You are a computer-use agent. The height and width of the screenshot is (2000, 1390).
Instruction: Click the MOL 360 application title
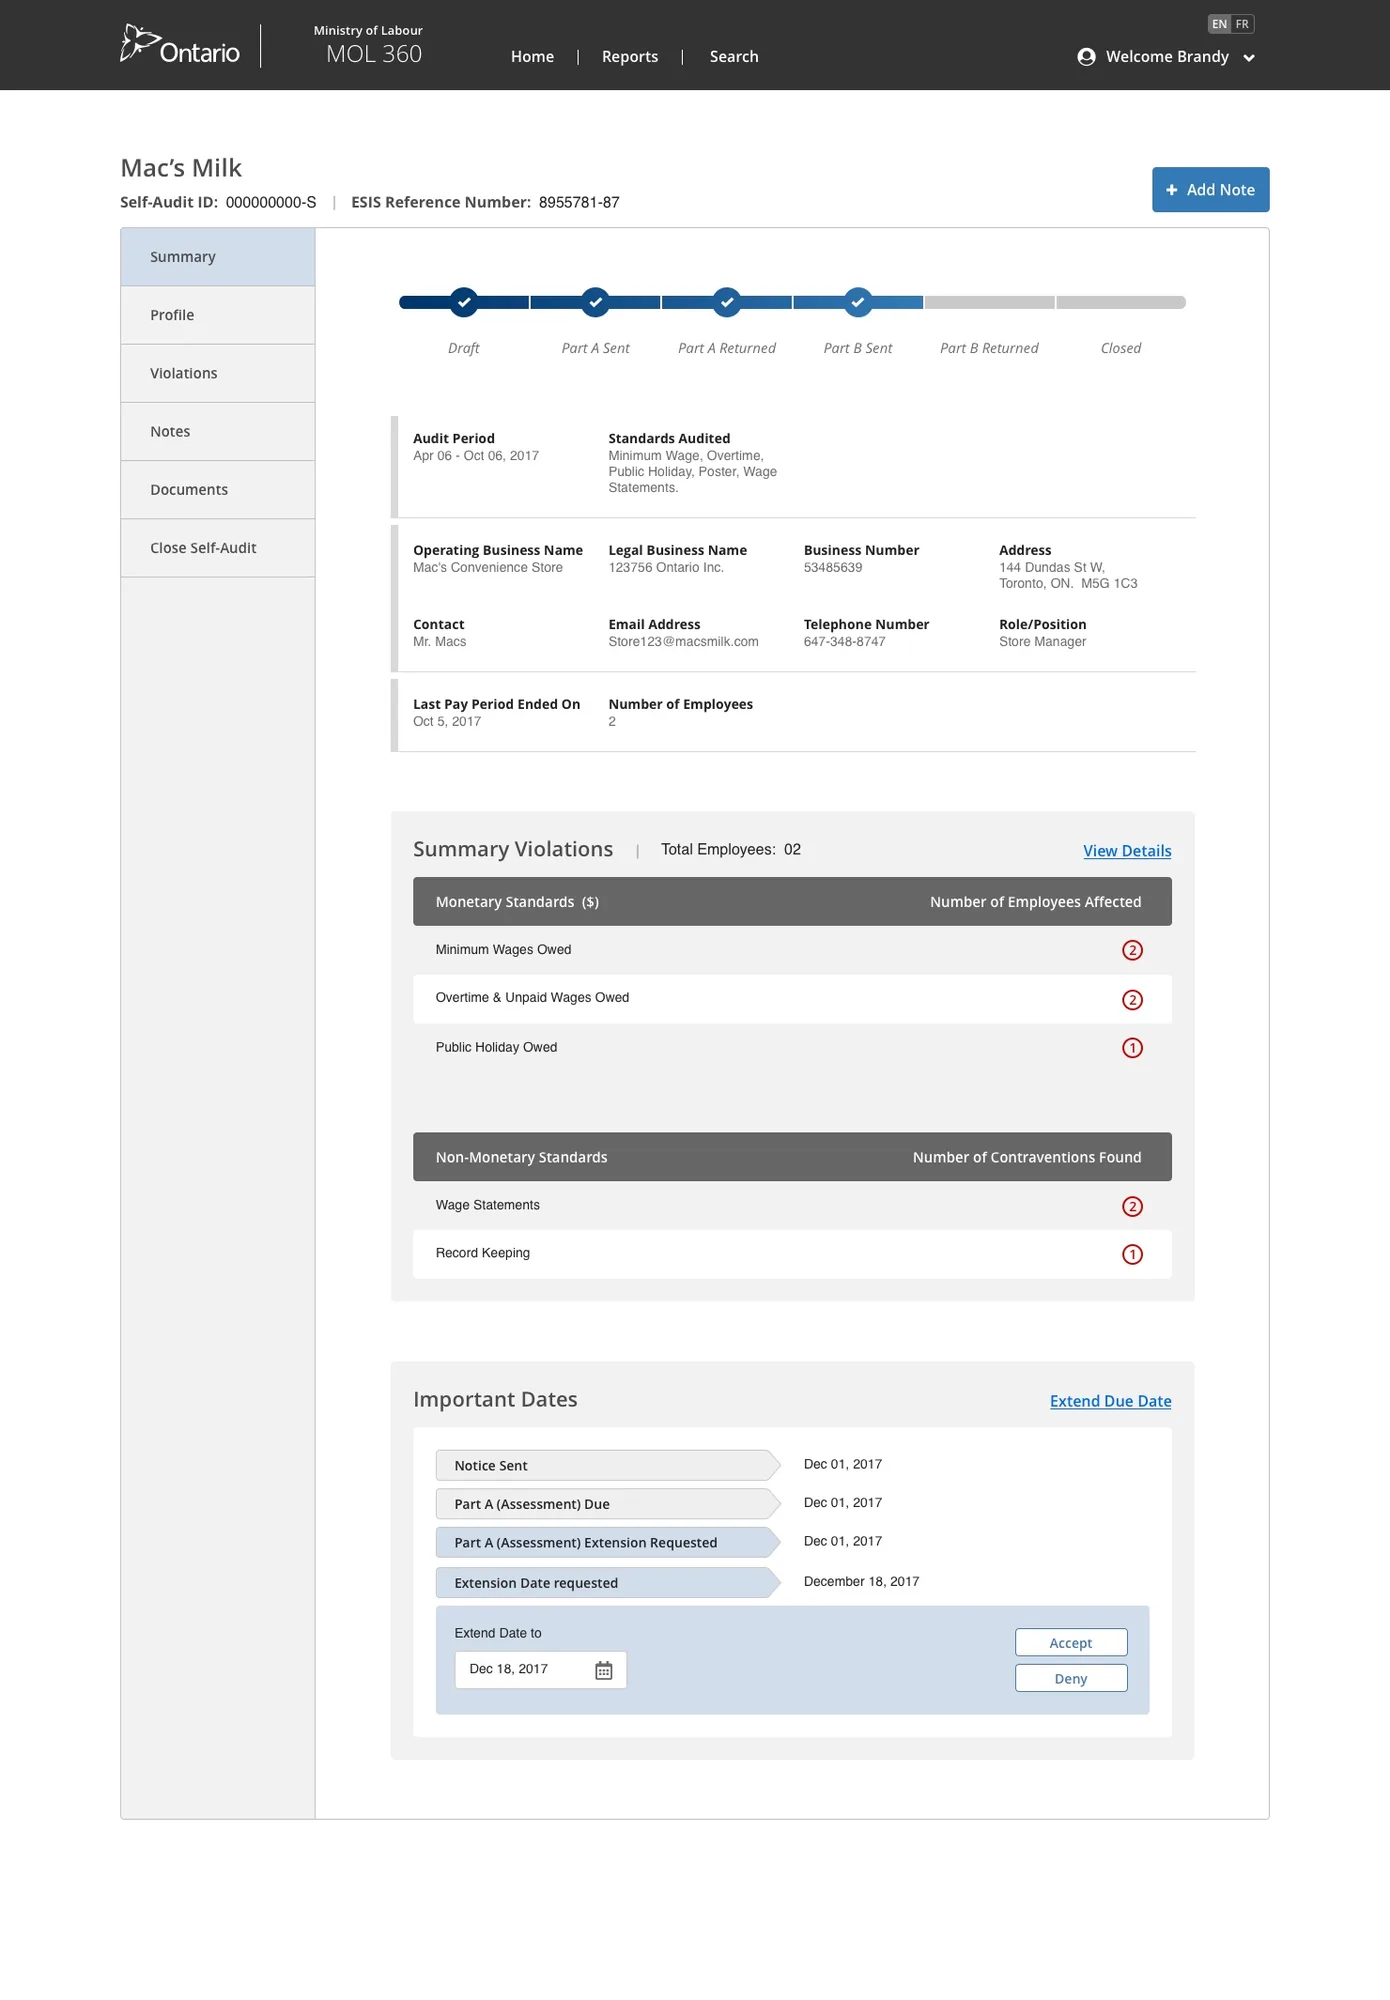[374, 54]
